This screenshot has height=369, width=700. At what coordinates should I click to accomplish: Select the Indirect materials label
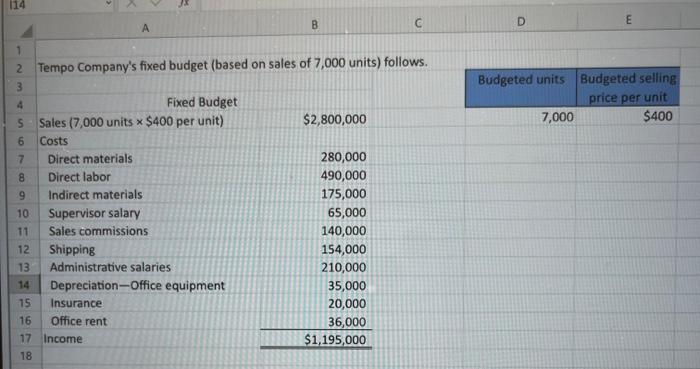(95, 195)
